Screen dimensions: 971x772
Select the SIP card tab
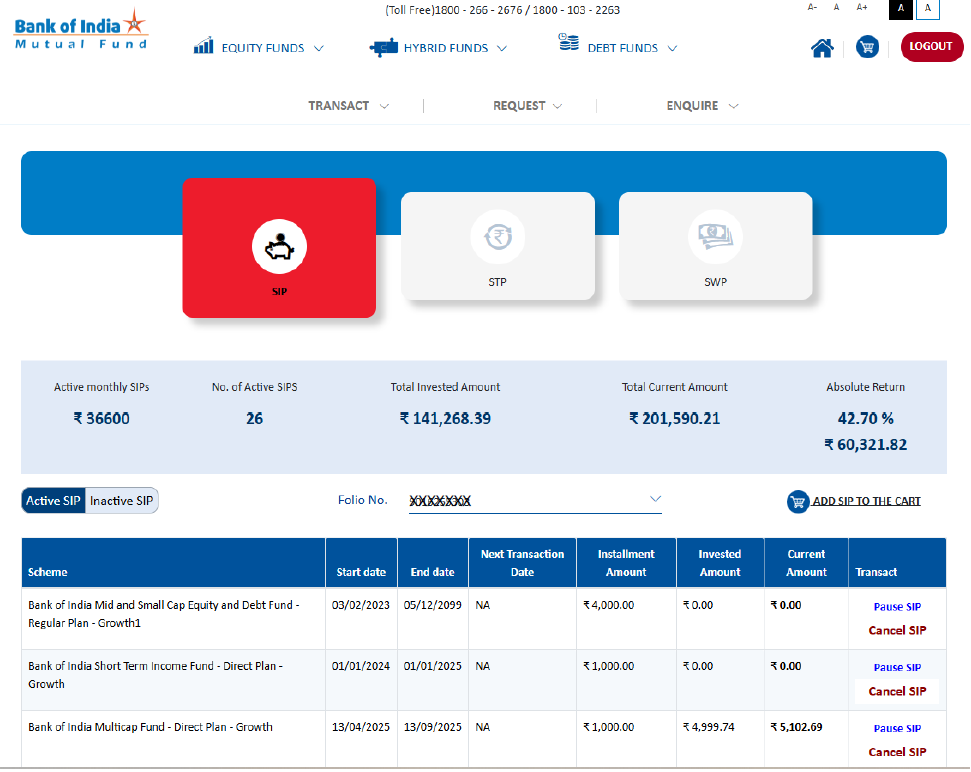(279, 248)
